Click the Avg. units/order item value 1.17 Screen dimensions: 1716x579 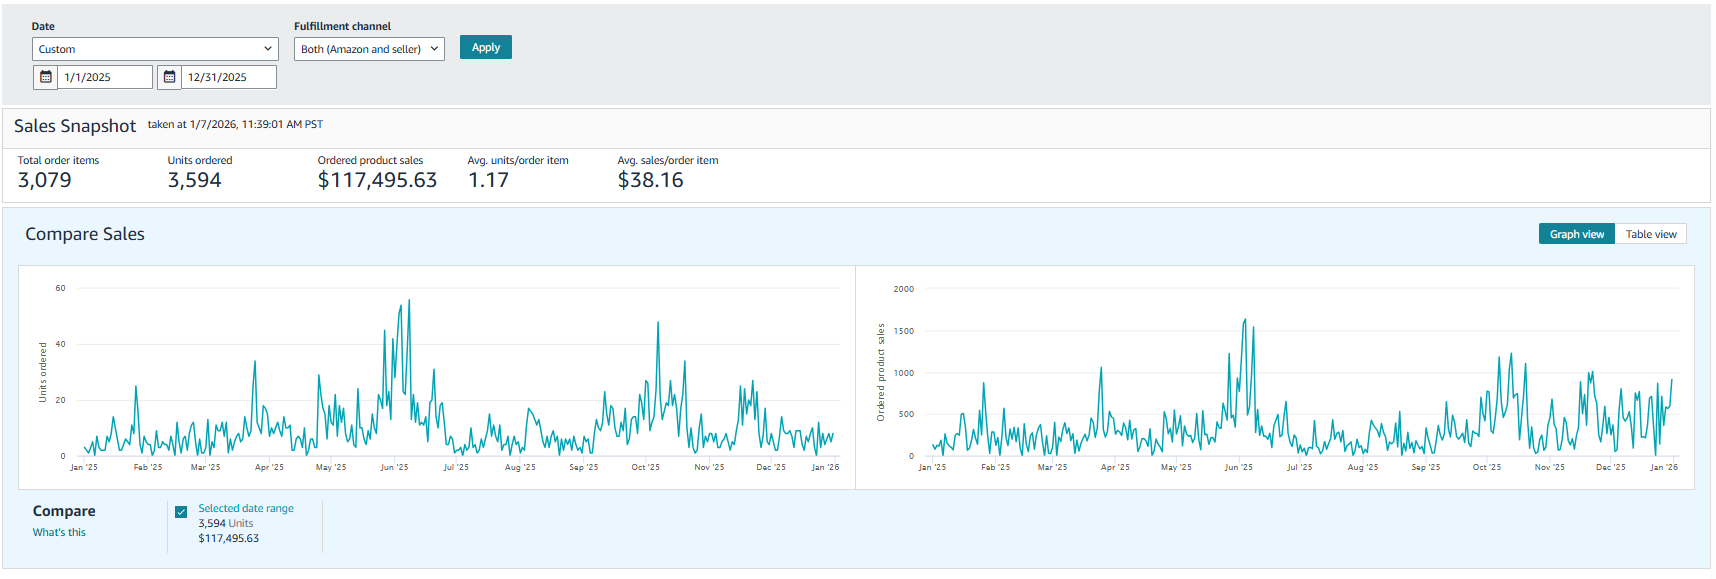click(488, 180)
